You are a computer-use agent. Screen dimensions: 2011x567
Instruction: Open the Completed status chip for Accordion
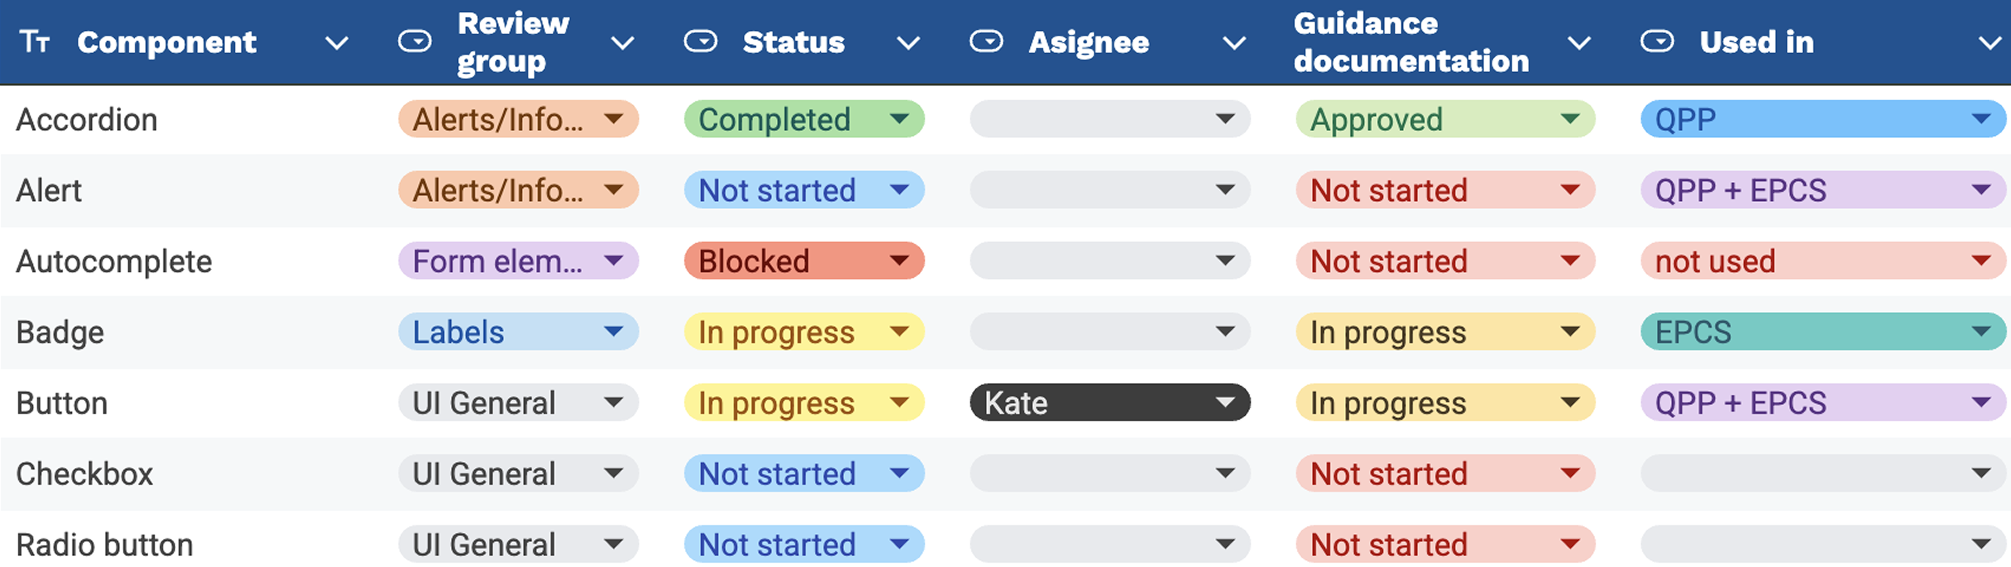(x=803, y=120)
